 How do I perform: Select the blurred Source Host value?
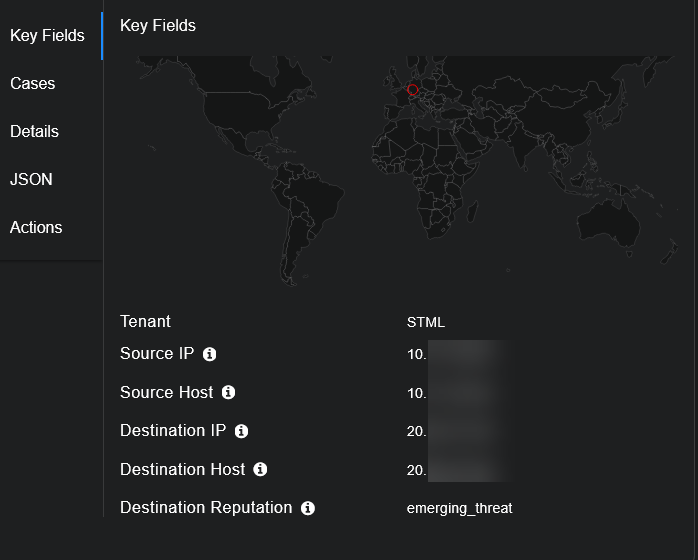tap(460, 393)
